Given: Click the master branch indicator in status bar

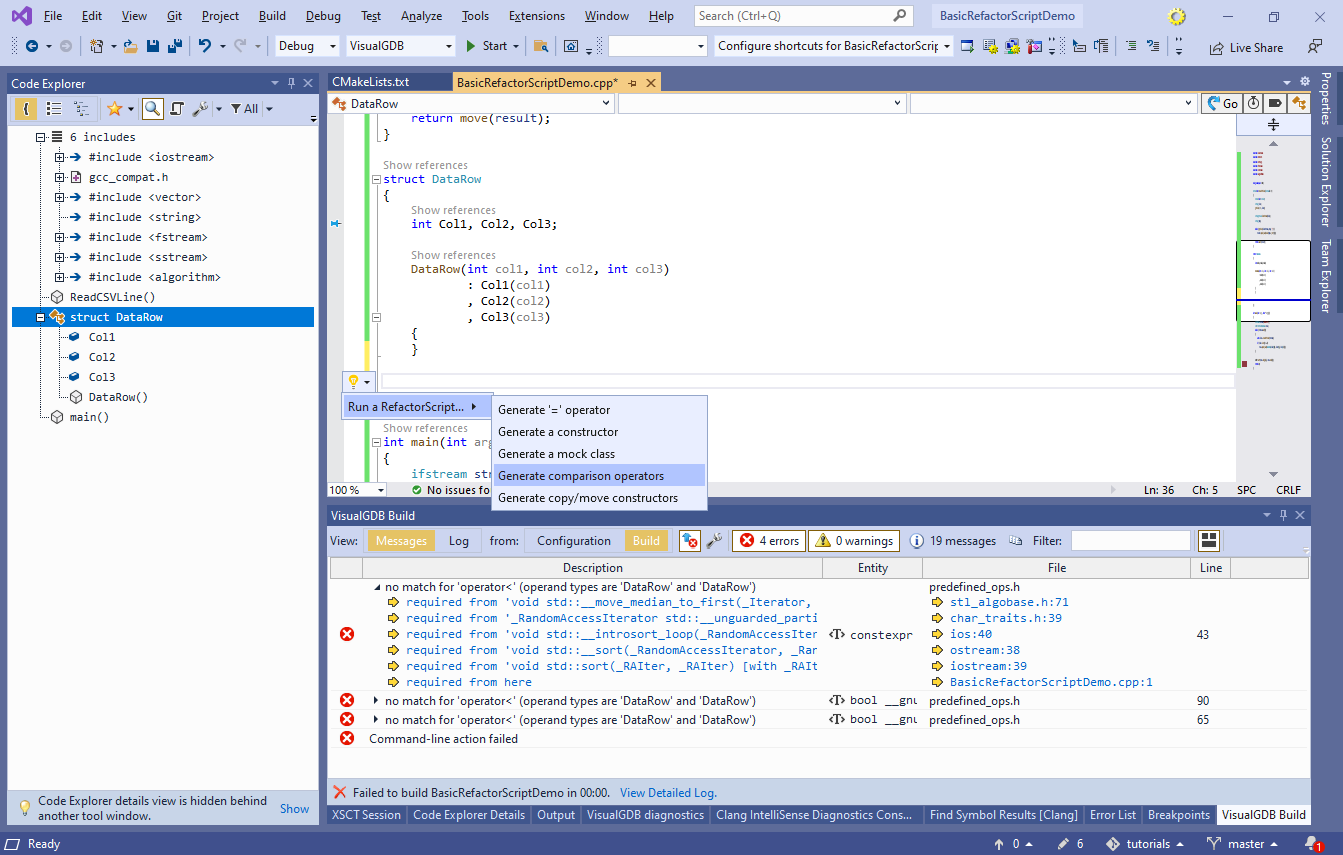Looking at the screenshot, I should 1244,844.
